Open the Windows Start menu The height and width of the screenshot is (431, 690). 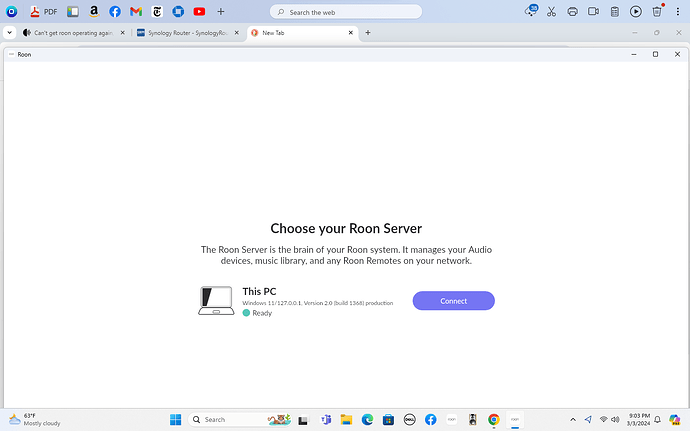point(176,420)
